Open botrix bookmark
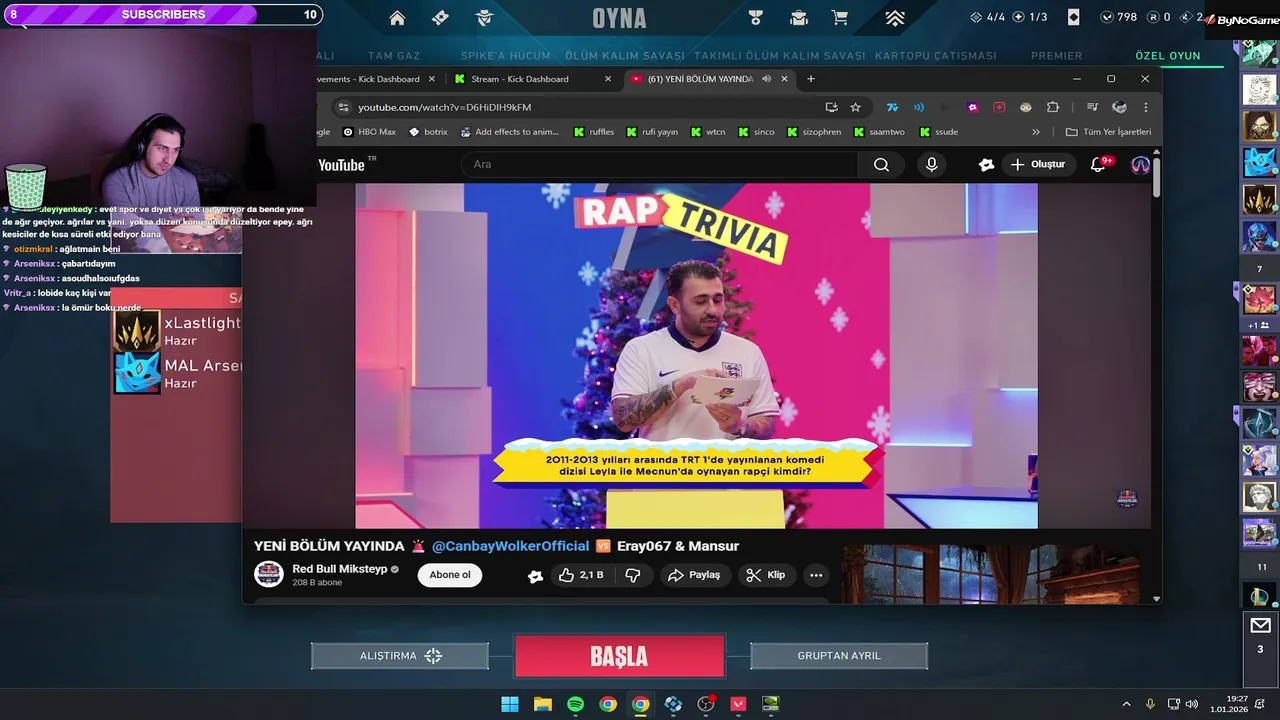The image size is (1280, 720). tap(428, 132)
